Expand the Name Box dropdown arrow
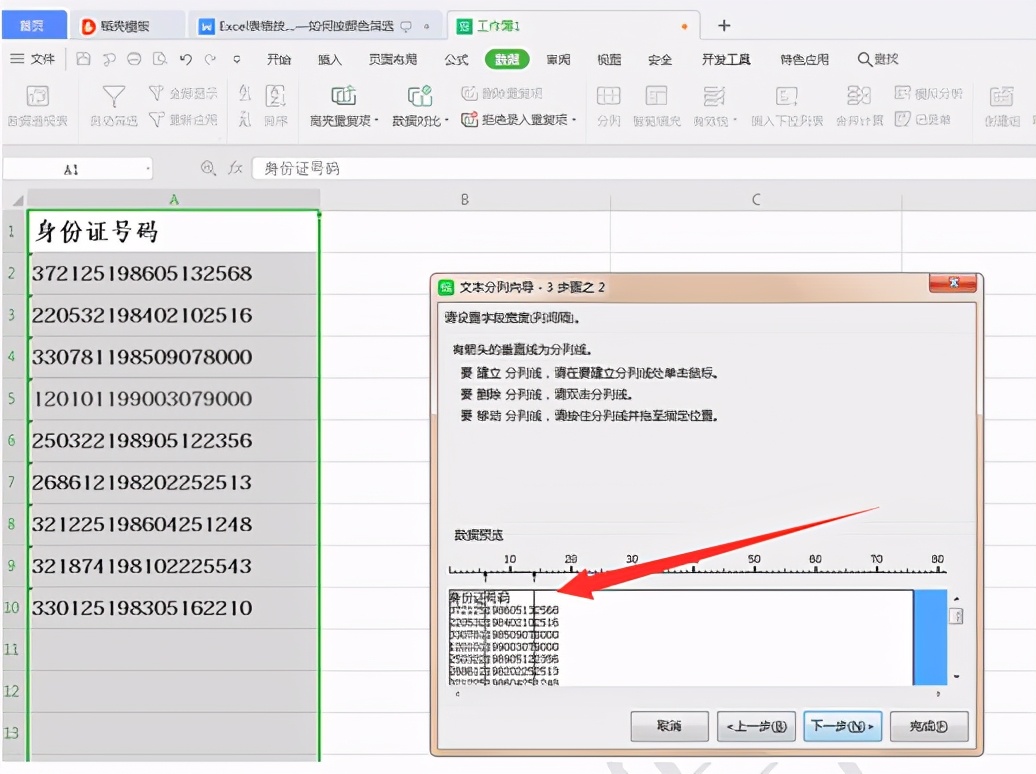Image resolution: width=1036 pixels, height=774 pixels. point(148,170)
